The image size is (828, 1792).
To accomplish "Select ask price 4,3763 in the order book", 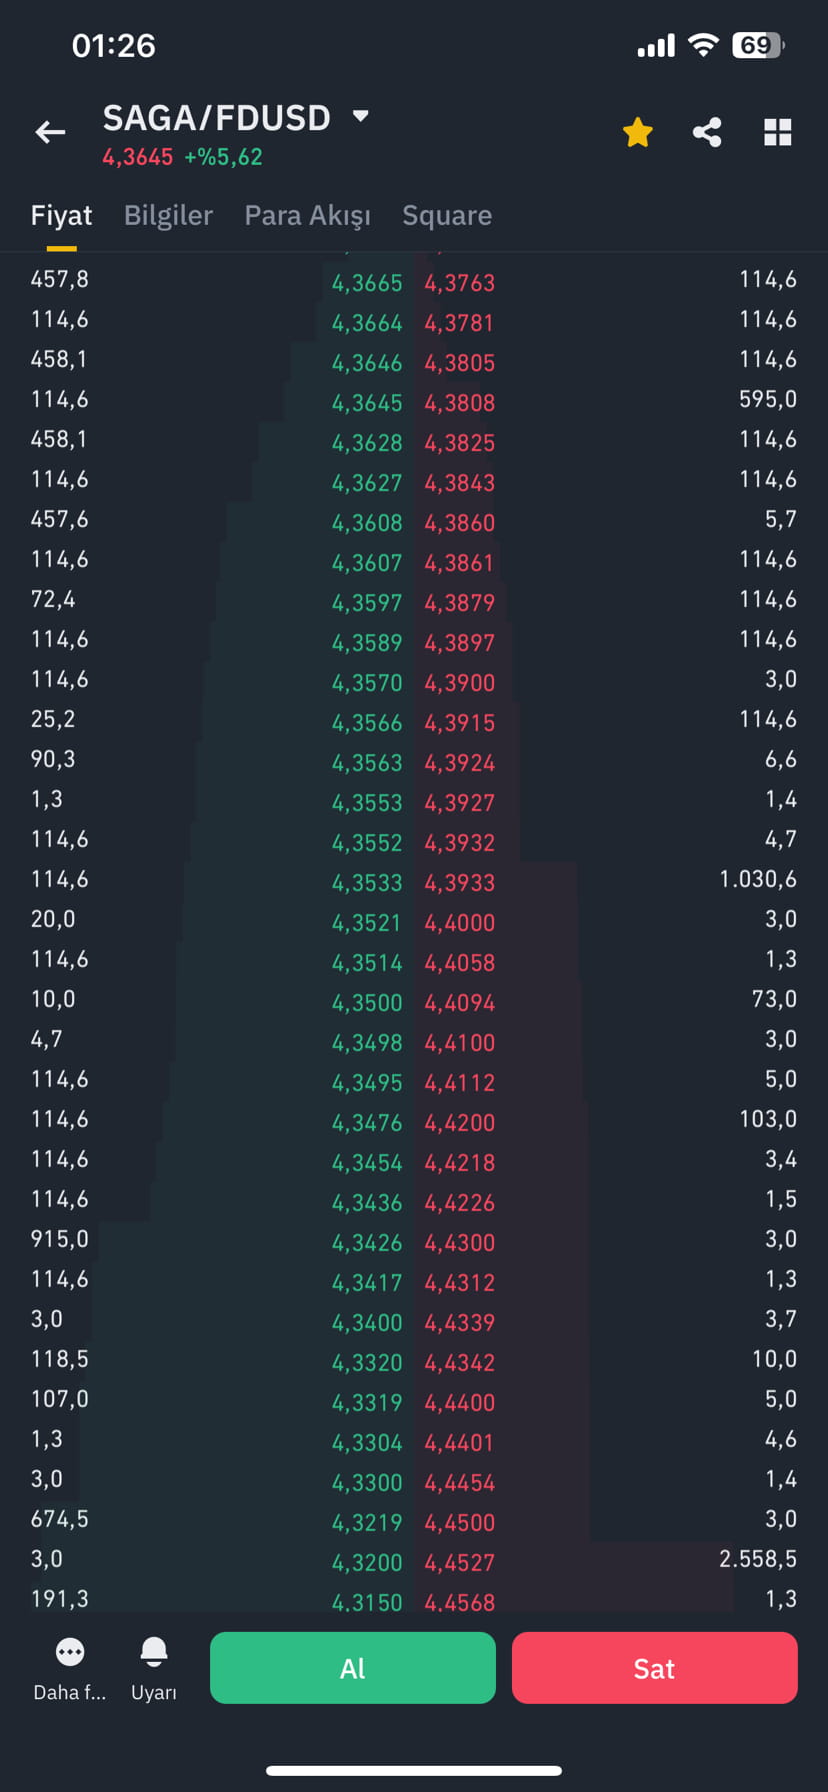I will (459, 283).
